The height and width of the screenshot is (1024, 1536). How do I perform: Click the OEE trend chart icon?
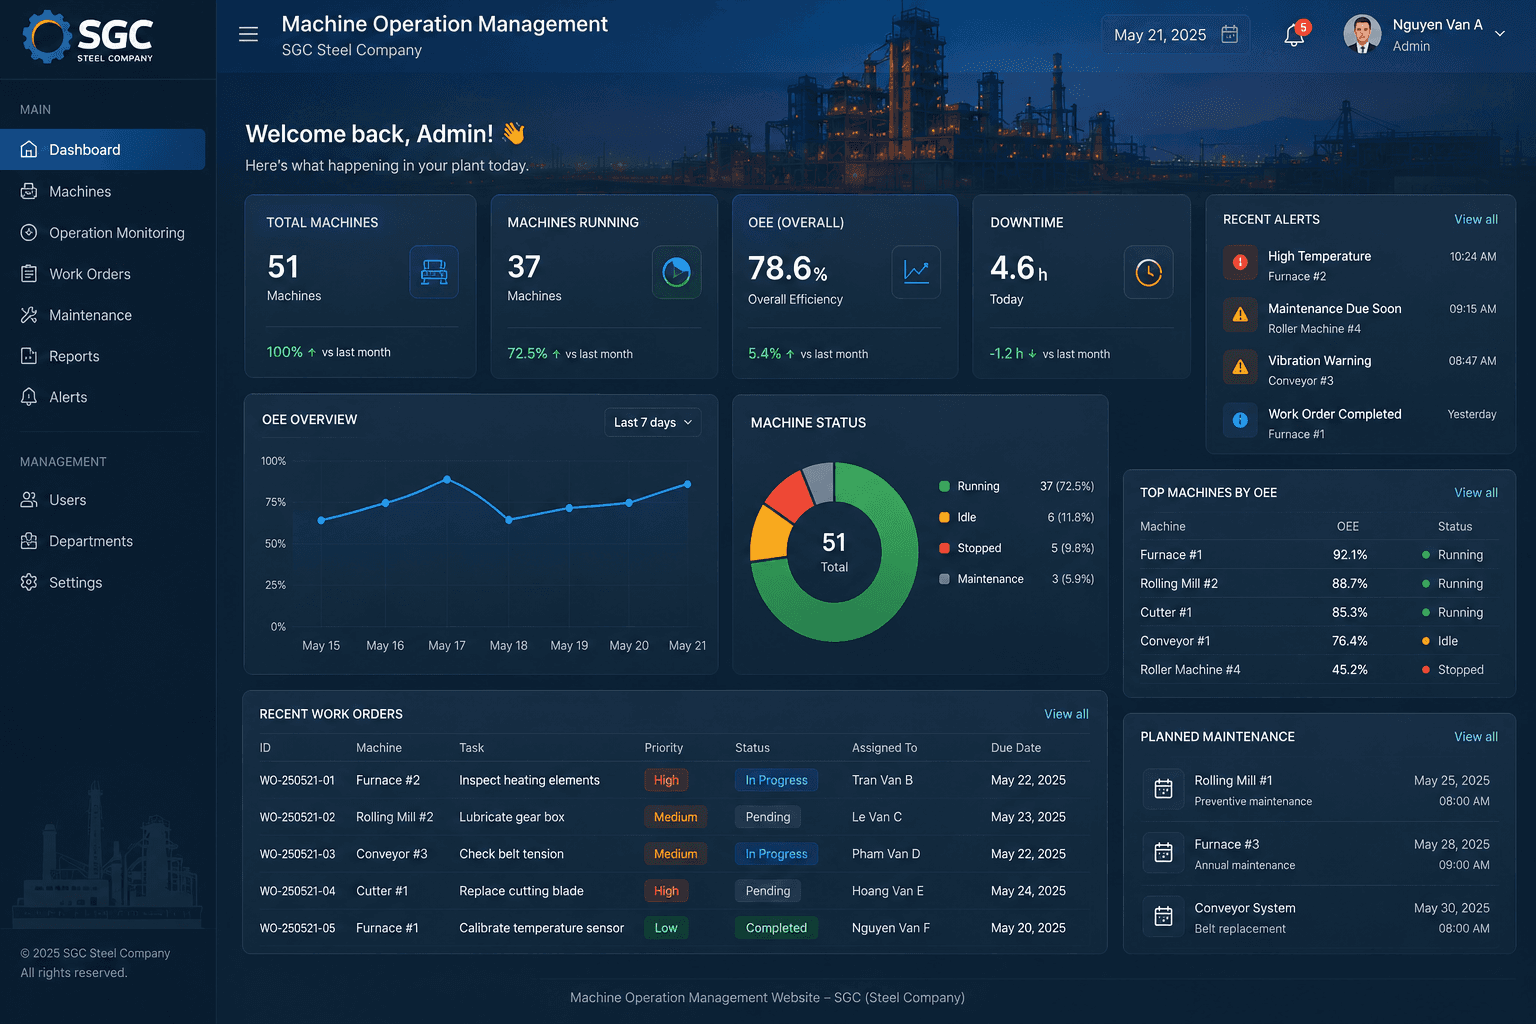[x=916, y=272]
